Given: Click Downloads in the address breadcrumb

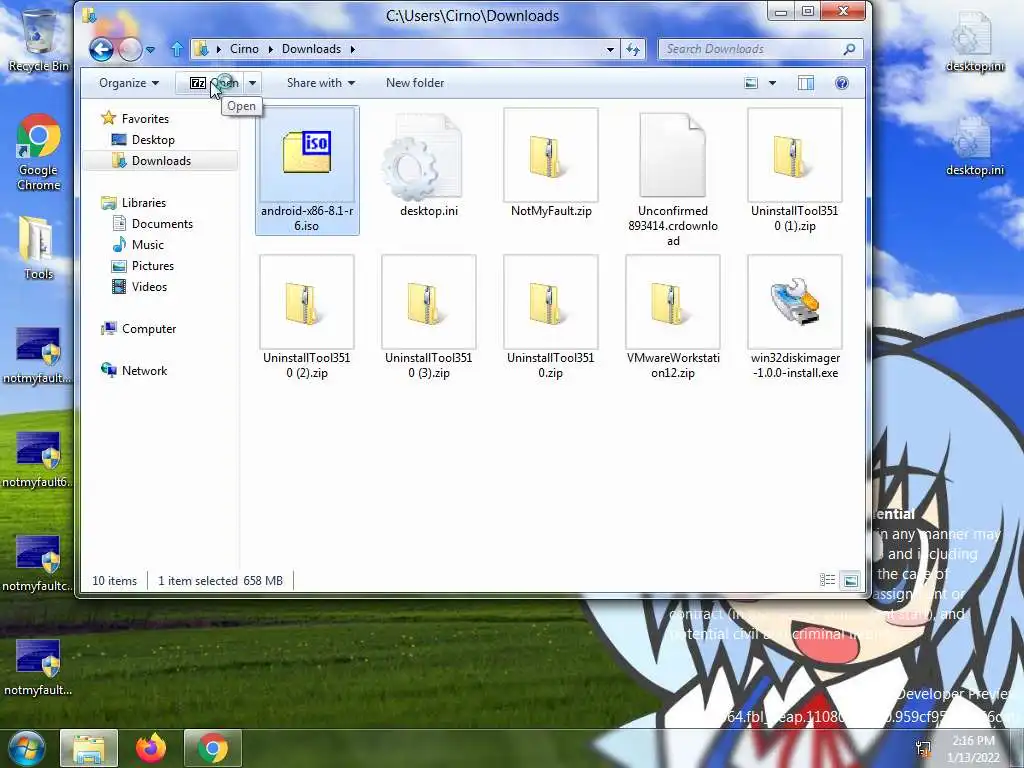Looking at the screenshot, I should 312,49.
